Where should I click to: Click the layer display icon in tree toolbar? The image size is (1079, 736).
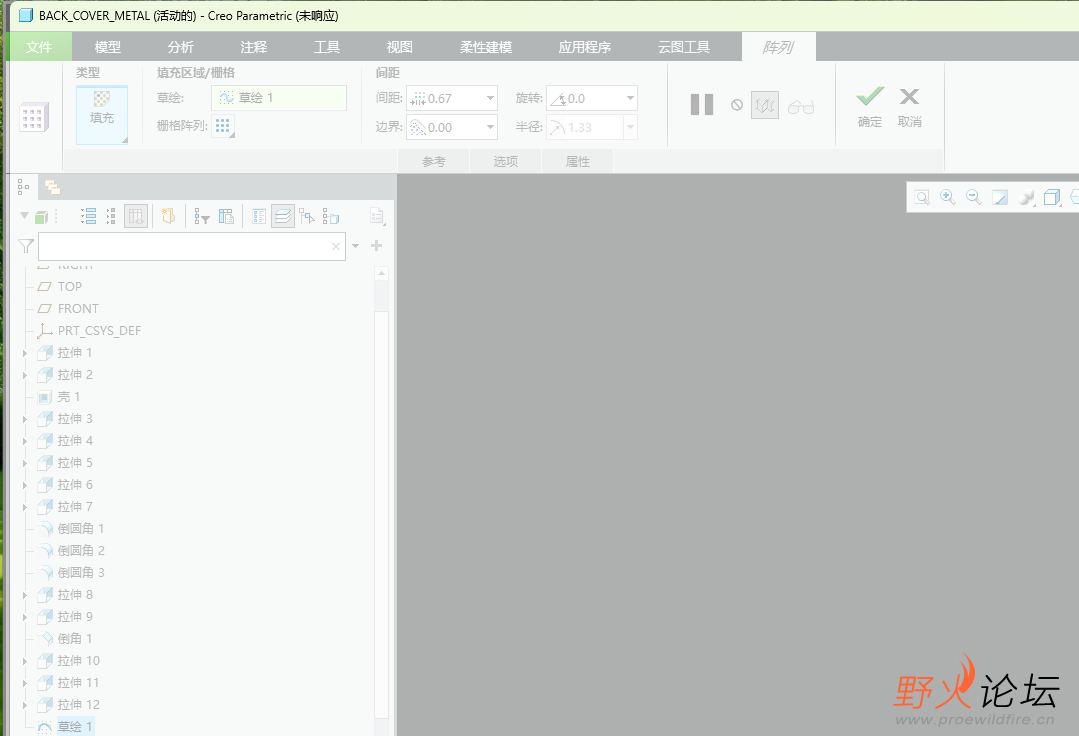[282, 215]
